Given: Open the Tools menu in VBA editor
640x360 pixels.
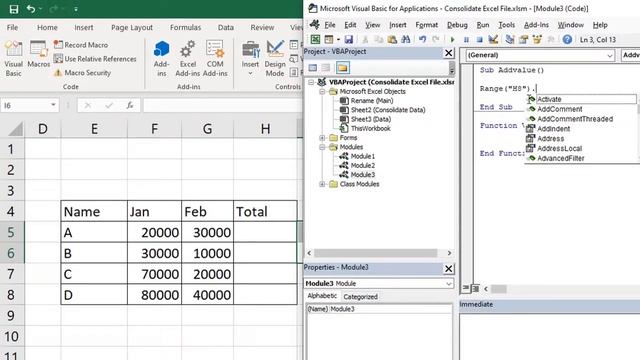Looking at the screenshot, I should tap(507, 25).
